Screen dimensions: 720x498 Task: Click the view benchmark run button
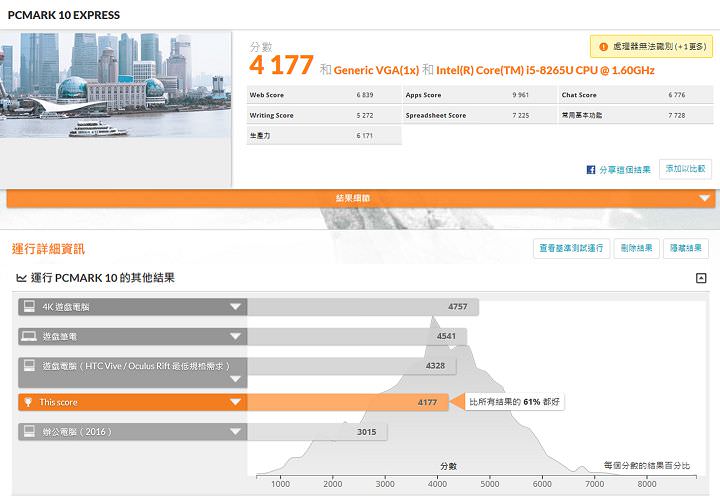coord(571,248)
